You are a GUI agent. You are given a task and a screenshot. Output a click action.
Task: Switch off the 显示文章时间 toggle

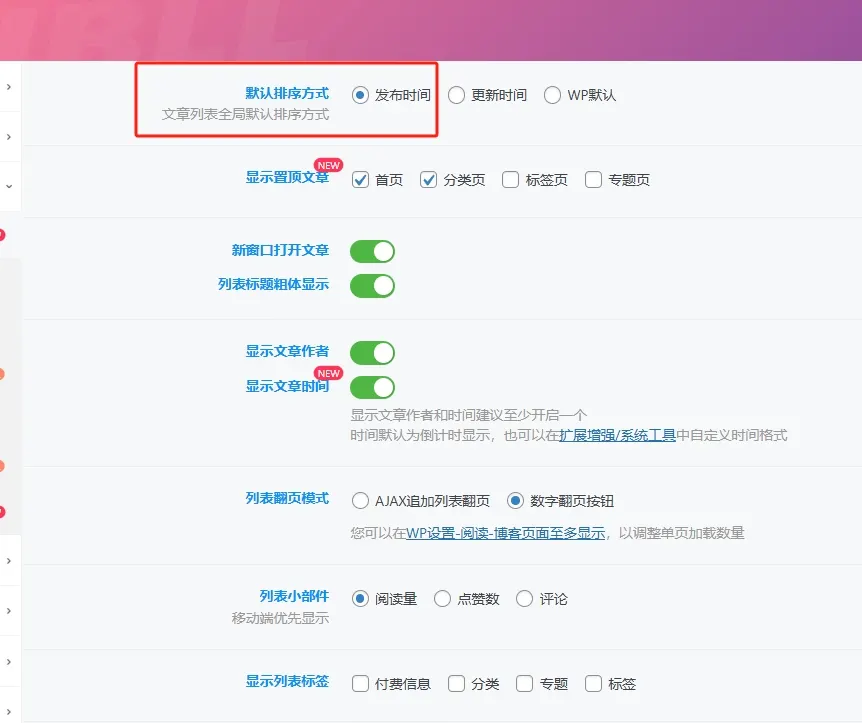(x=372, y=388)
